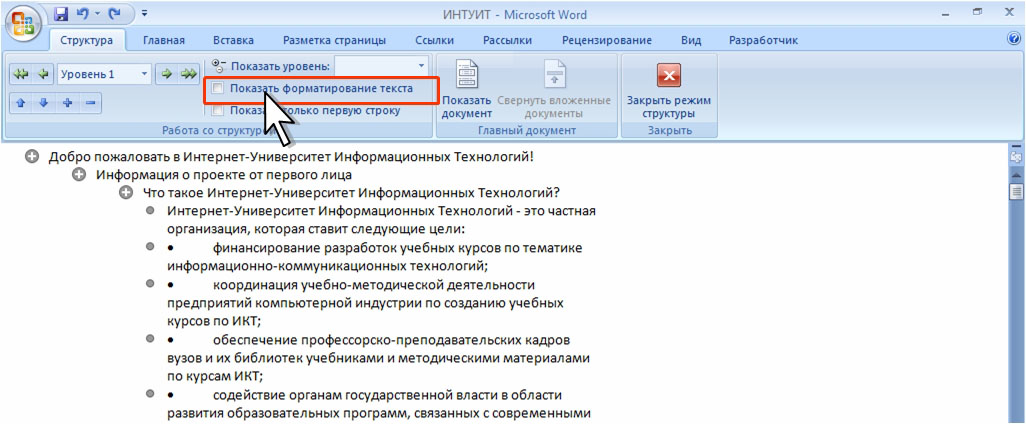Select outline bullet of 'обеспечение профессорско-преподавательских' paragraph
Image resolution: width=1026 pixels, height=424 pixels.
[x=150, y=339]
